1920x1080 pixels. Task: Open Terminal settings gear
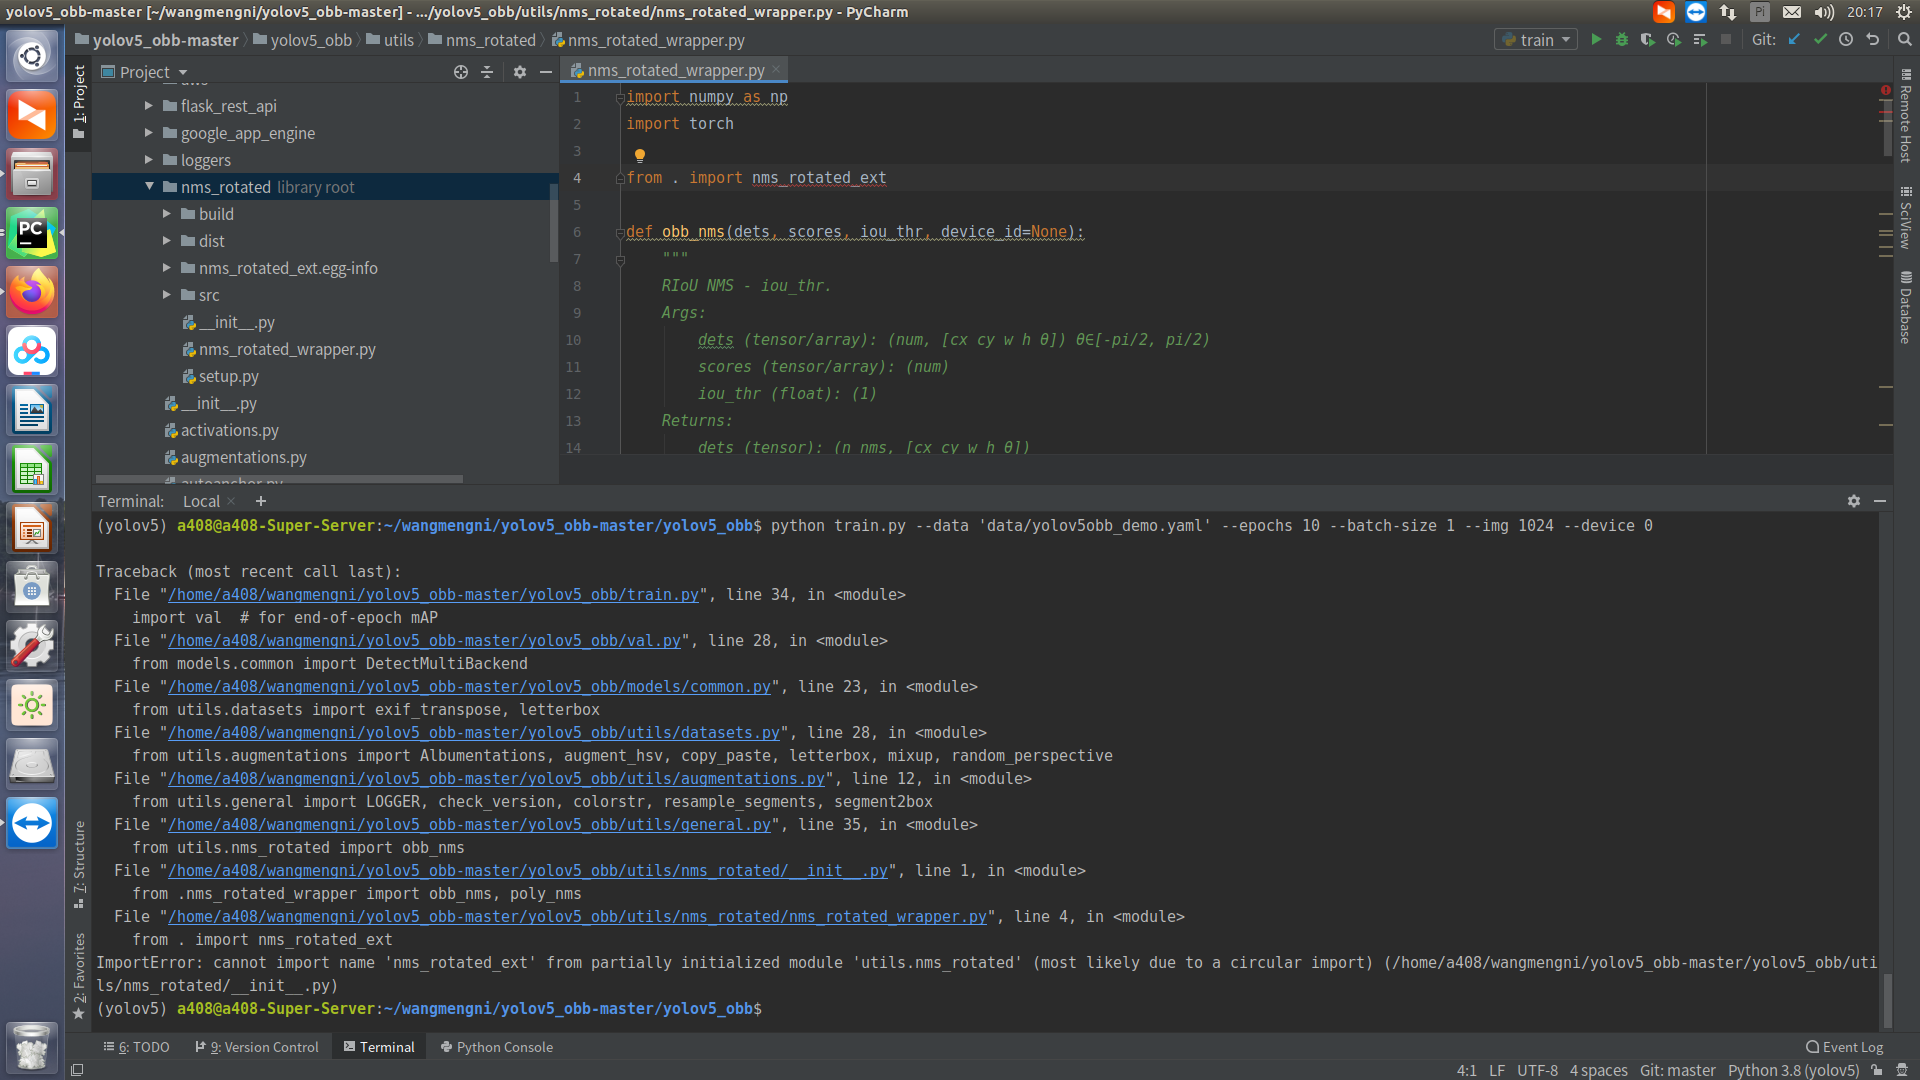point(1854,501)
